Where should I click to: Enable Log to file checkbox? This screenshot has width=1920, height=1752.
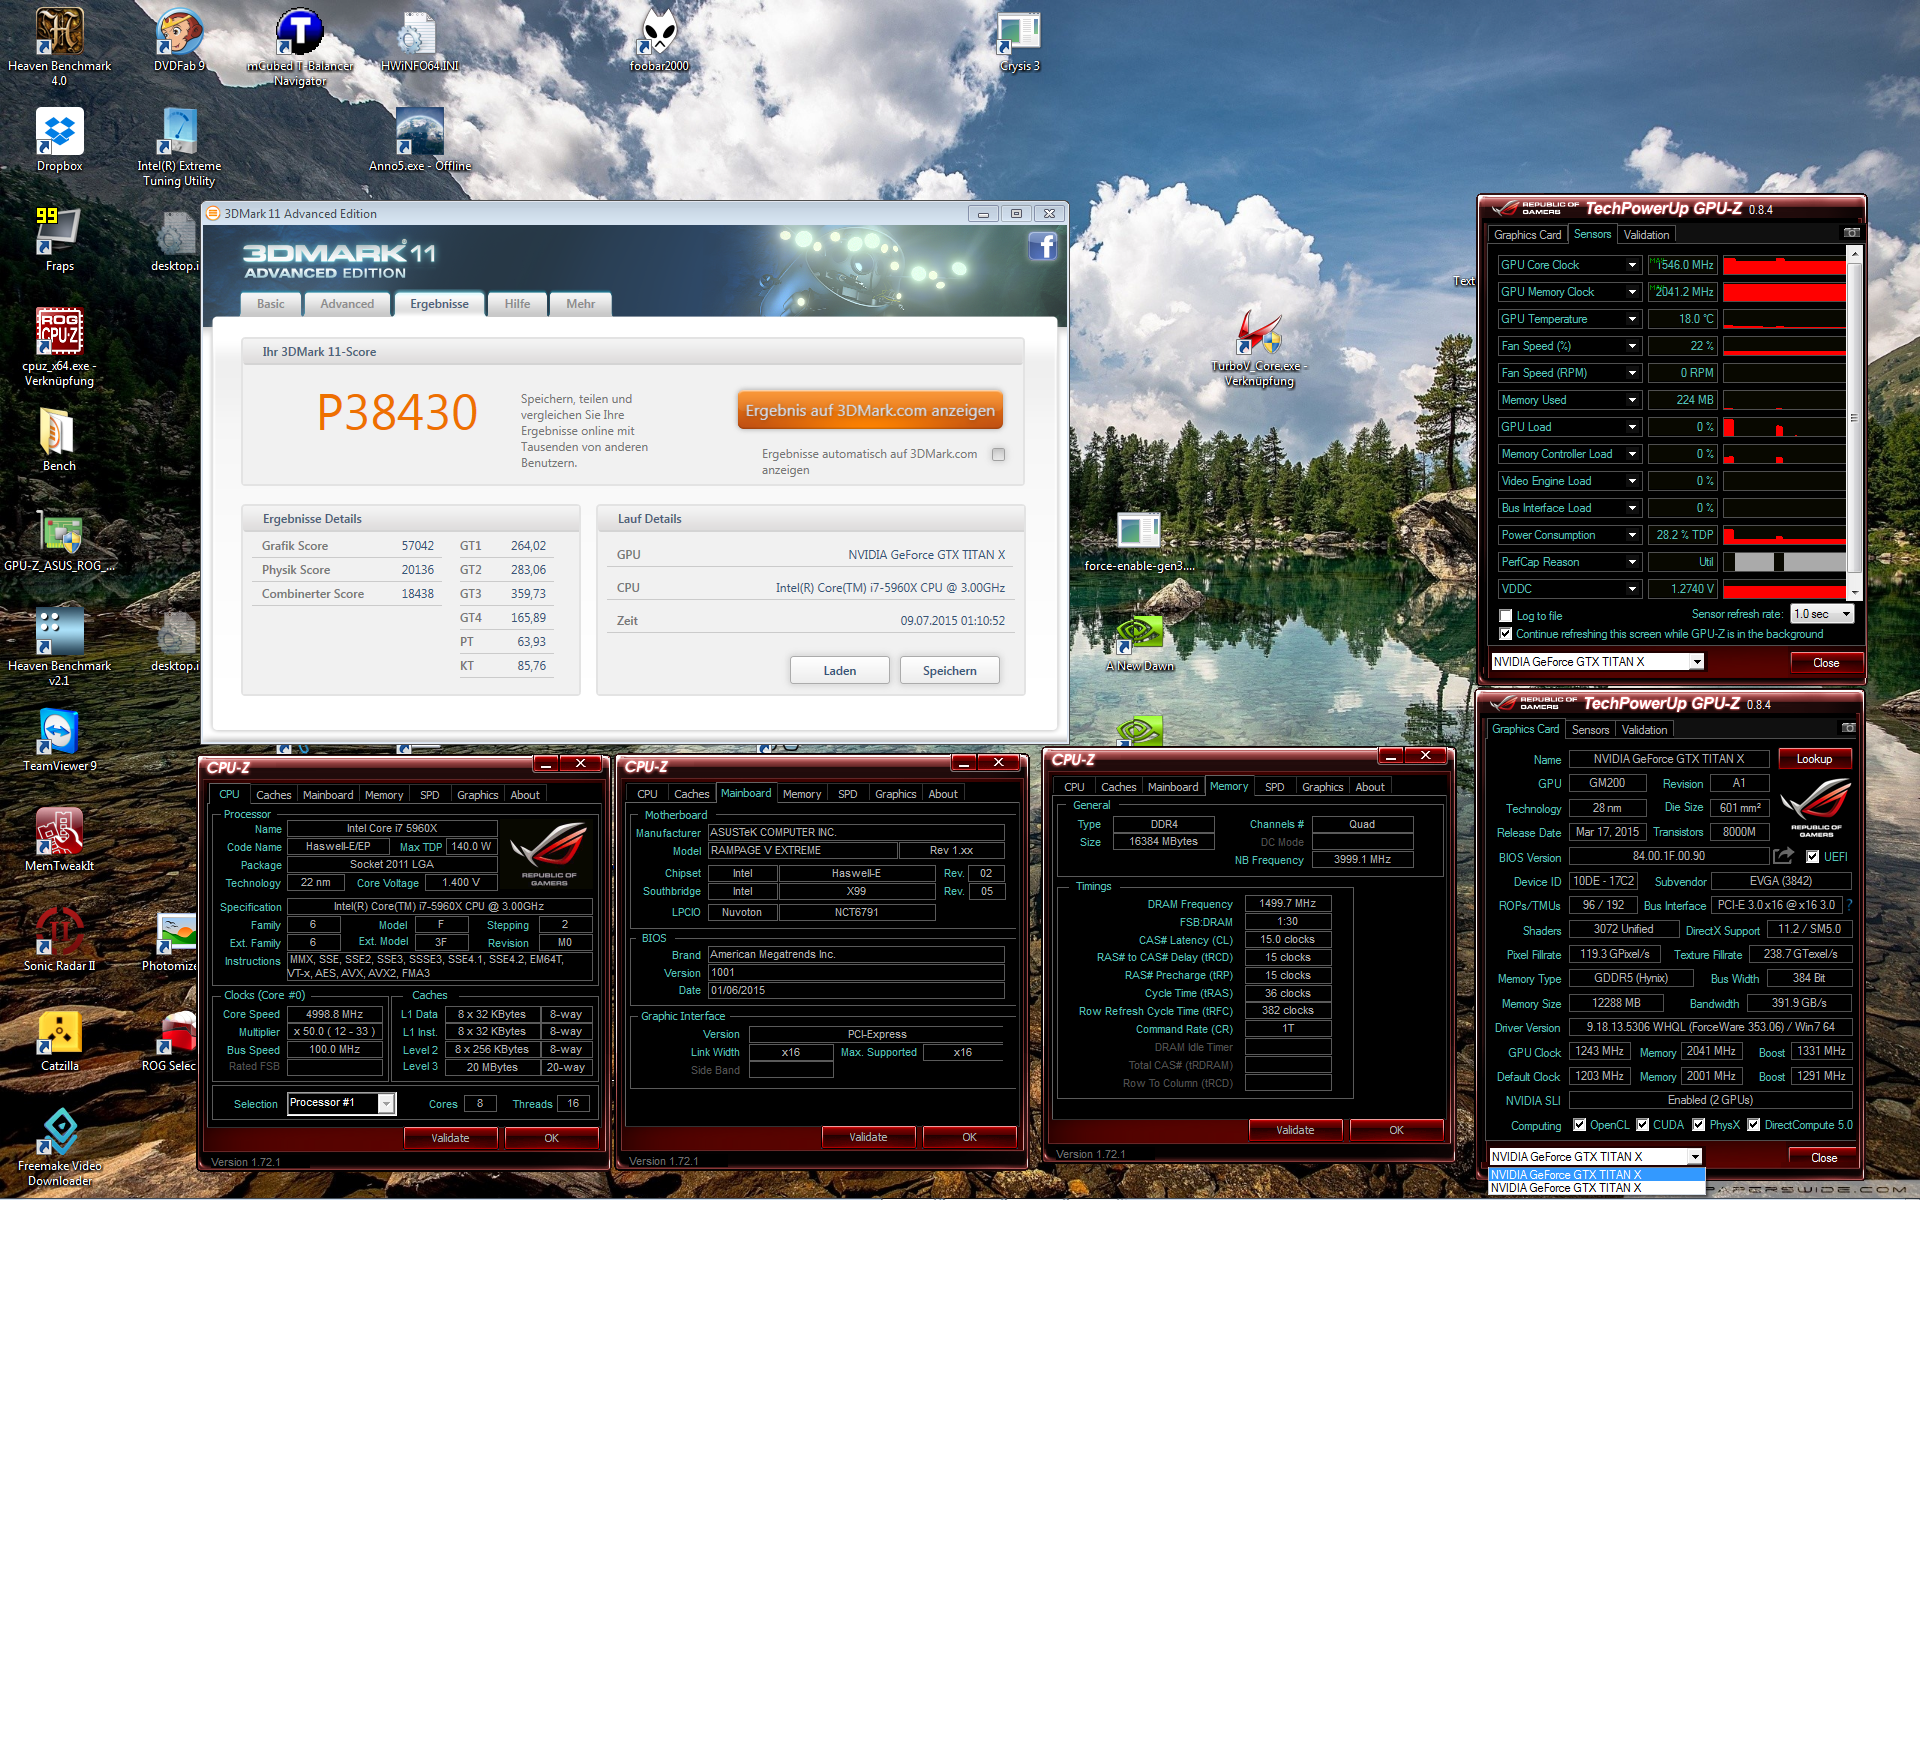pyautogui.click(x=1506, y=616)
